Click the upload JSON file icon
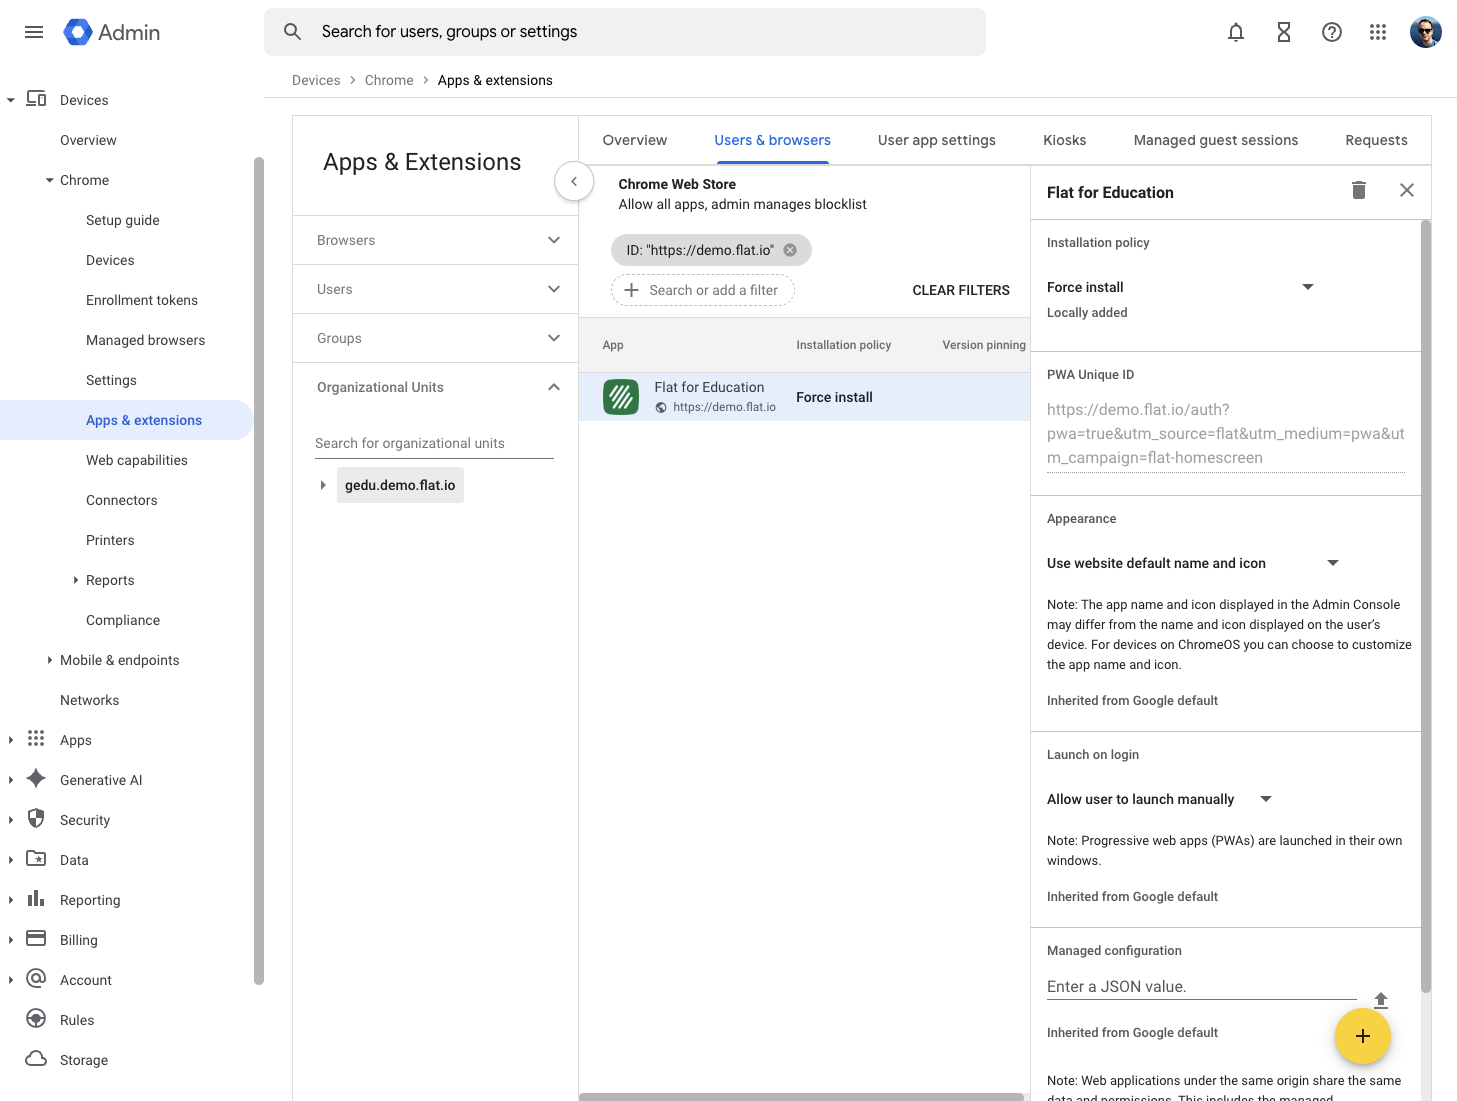The width and height of the screenshot is (1457, 1101). [1381, 1000]
